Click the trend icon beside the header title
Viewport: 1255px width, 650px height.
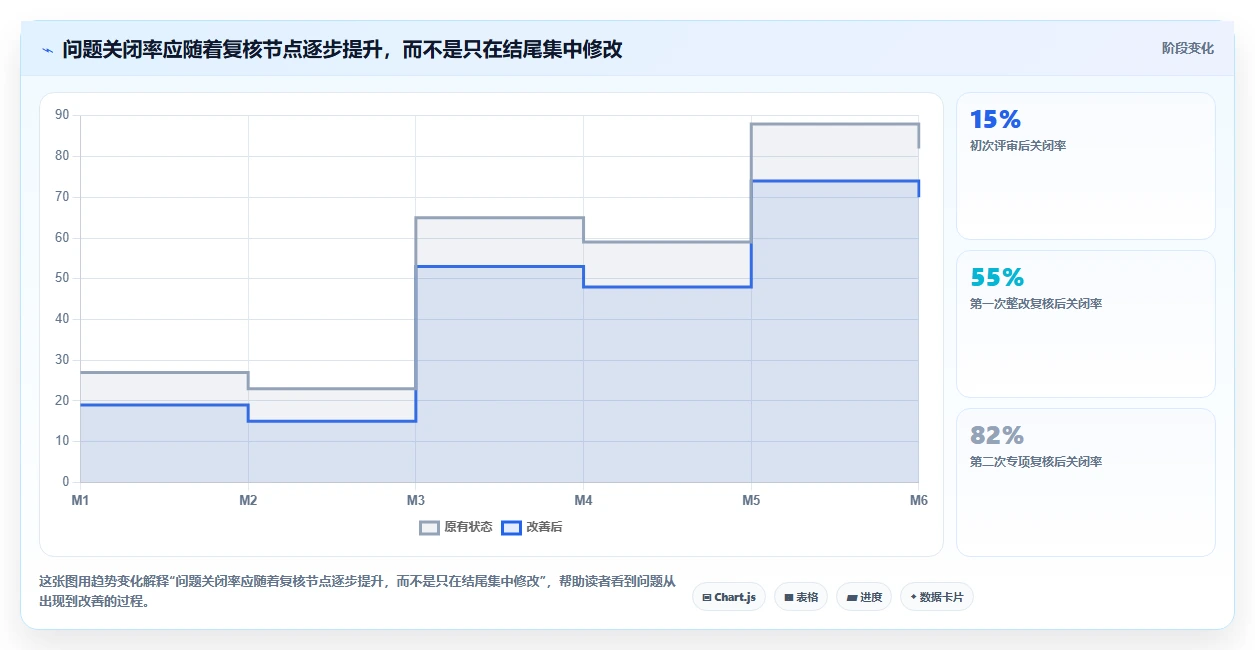click(47, 49)
